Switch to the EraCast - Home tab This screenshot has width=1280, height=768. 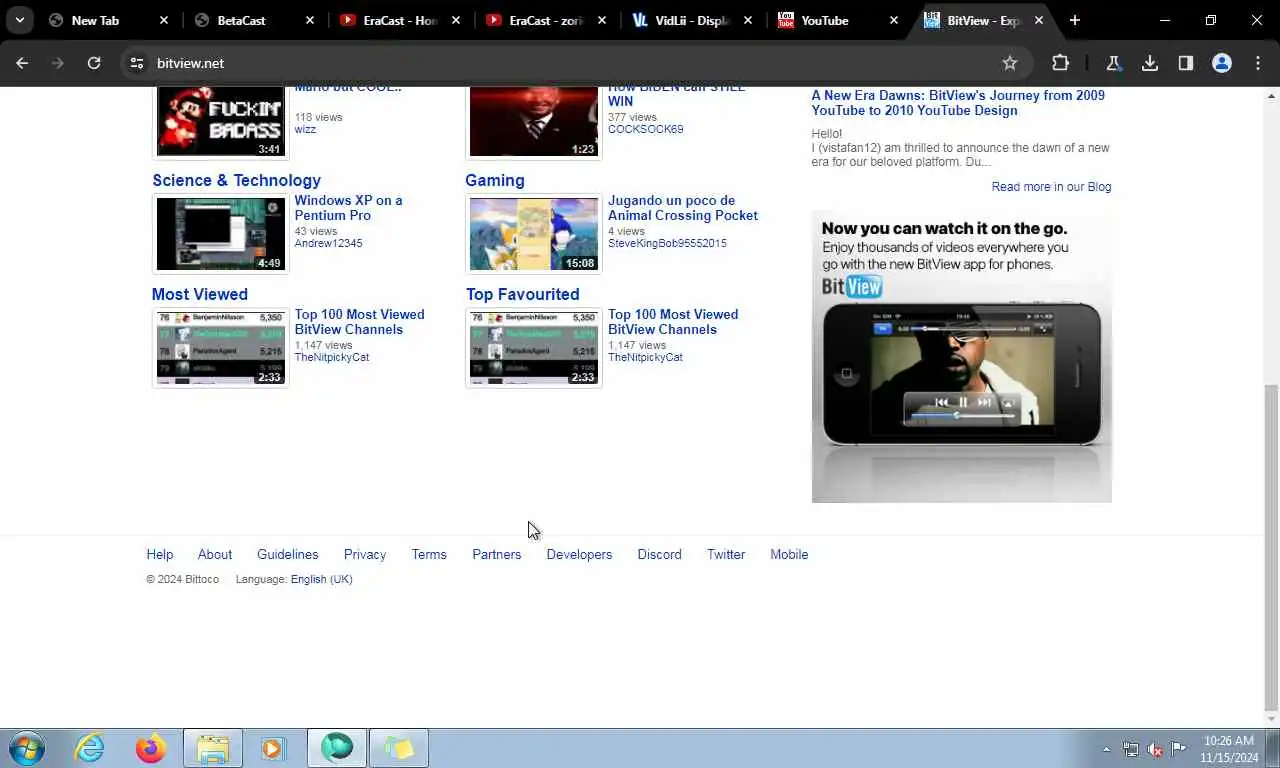tap(400, 20)
